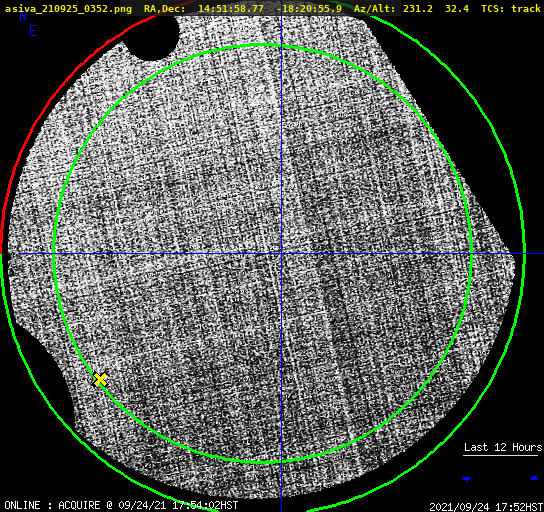544x512 pixels.
Task: Click the 2021/09/24 17:52HST timestamp
Action: pos(486,507)
